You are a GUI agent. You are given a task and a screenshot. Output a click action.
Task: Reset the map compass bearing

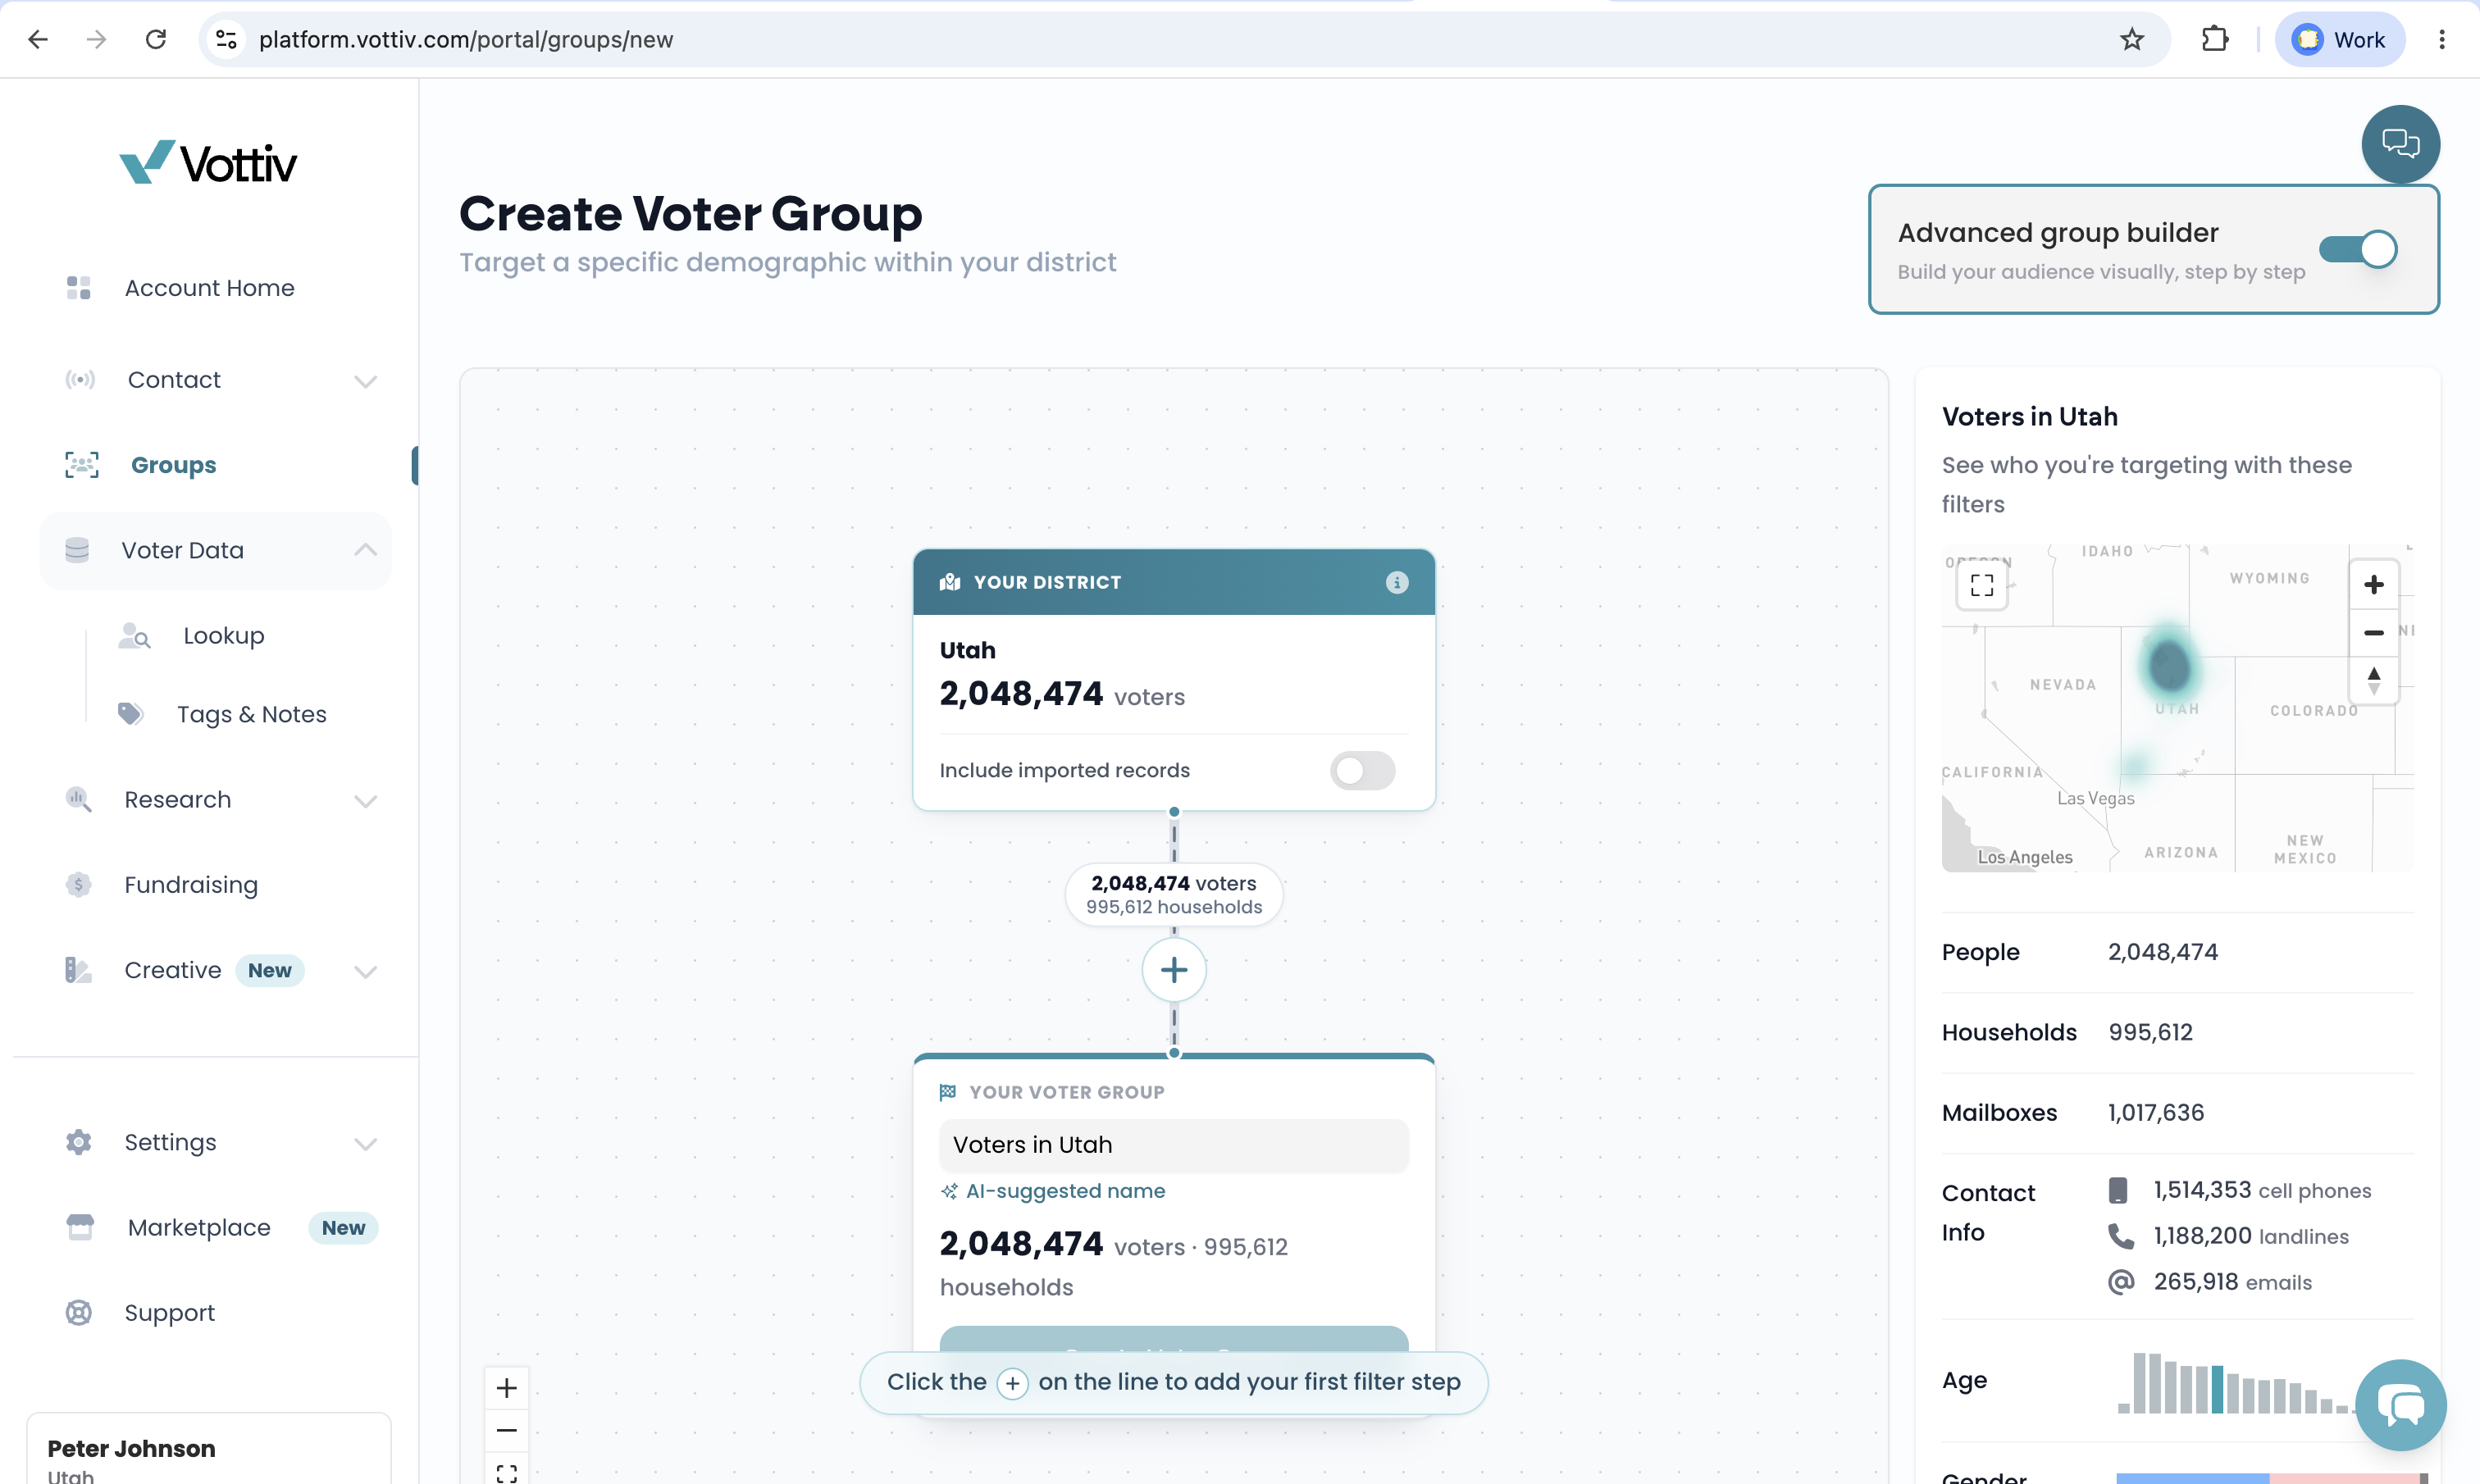click(x=2373, y=680)
